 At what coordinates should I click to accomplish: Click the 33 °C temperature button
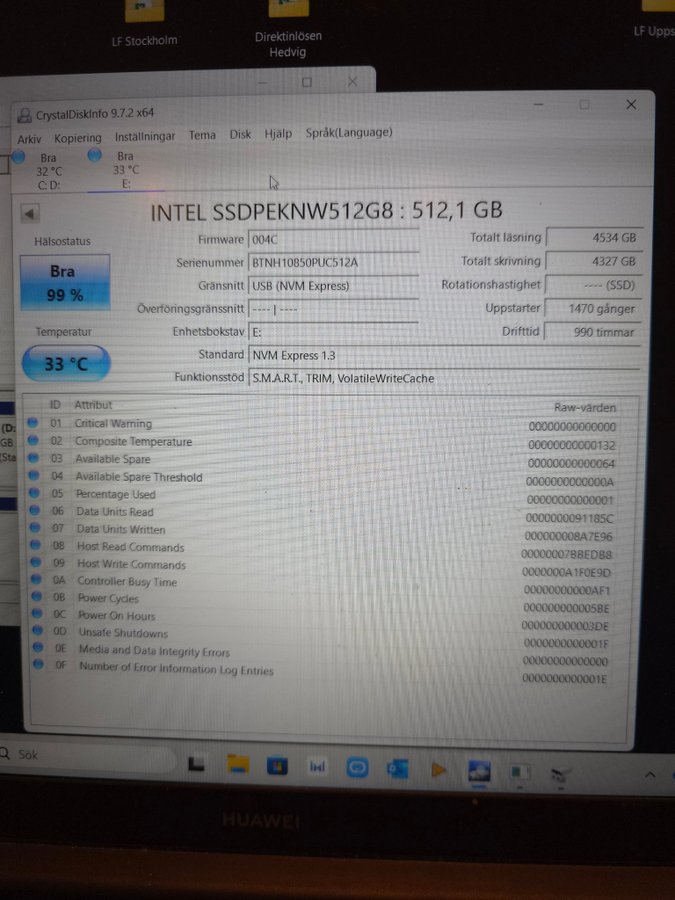coord(66,364)
